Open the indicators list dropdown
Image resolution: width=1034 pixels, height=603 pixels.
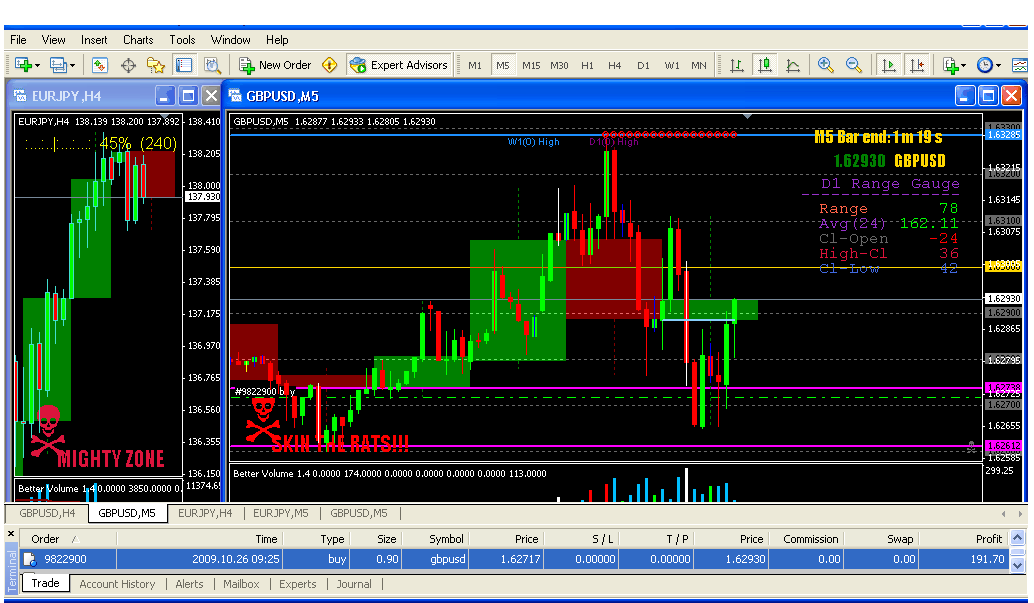962,65
